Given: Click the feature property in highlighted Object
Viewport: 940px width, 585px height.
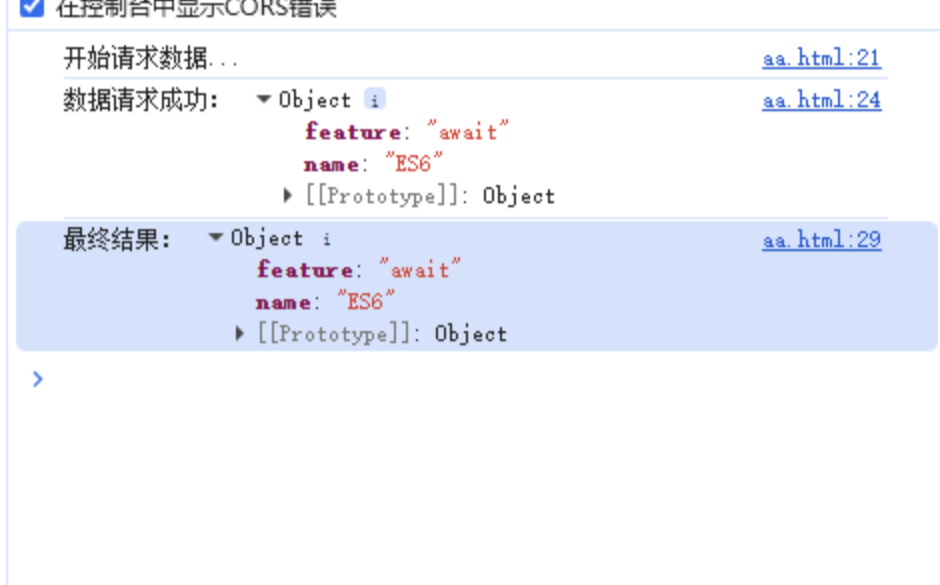Looking at the screenshot, I should [x=305, y=269].
